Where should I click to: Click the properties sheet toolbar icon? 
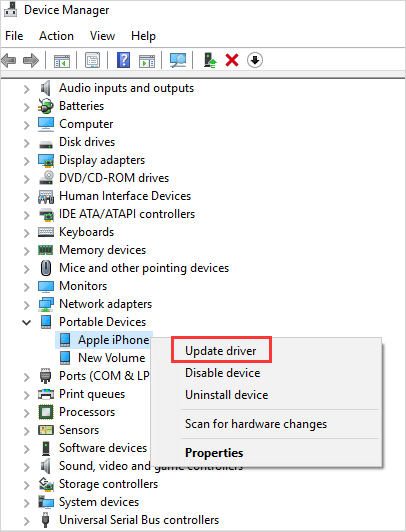coord(92,60)
